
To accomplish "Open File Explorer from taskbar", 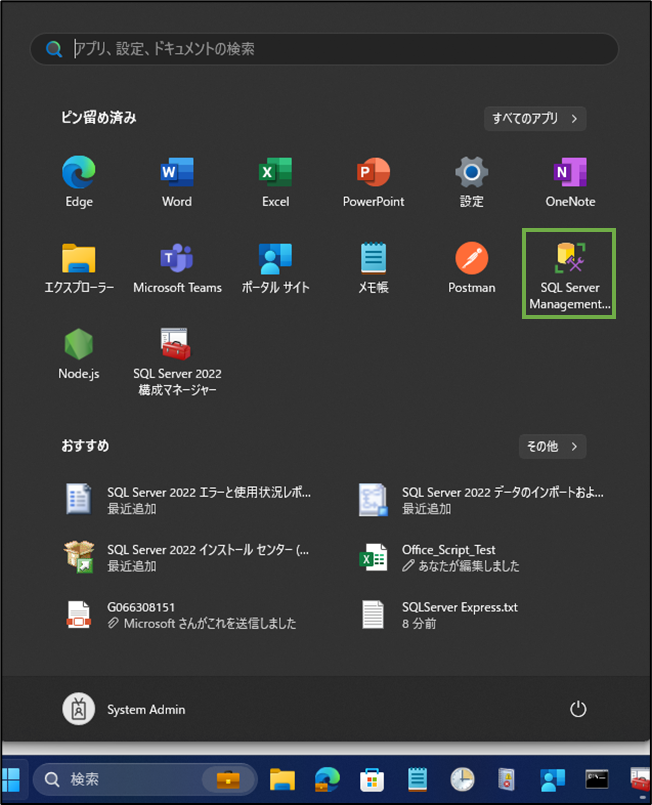I will coord(282,779).
